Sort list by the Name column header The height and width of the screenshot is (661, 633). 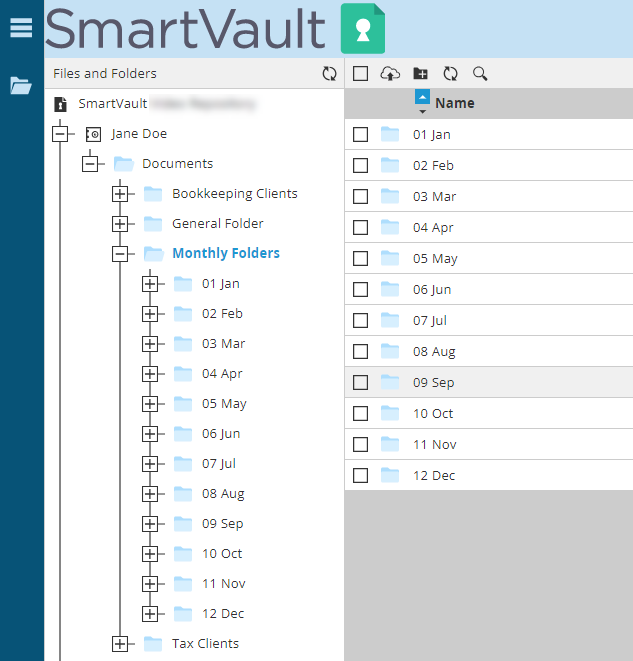pos(454,103)
